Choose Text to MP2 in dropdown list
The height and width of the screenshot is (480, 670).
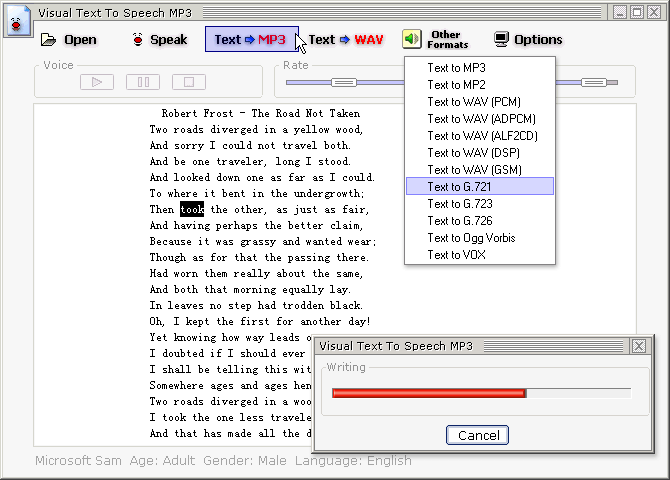click(479, 85)
